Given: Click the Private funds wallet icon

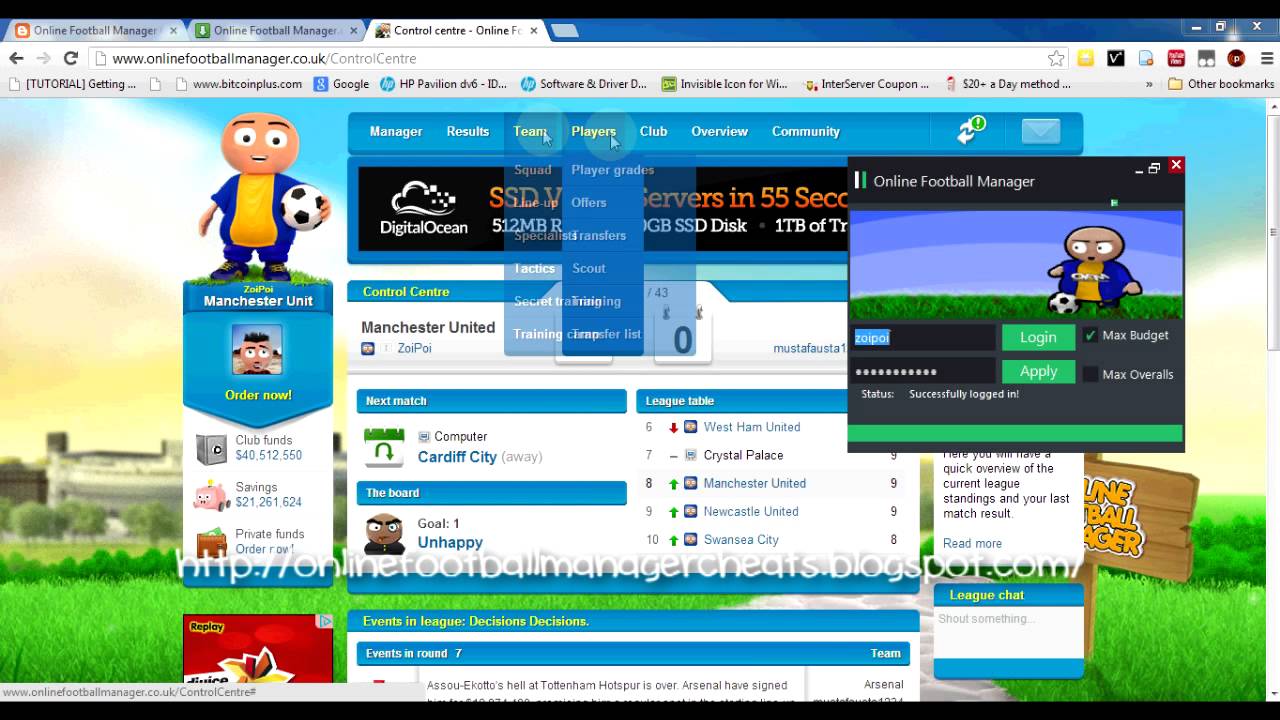Looking at the screenshot, I should [x=211, y=542].
